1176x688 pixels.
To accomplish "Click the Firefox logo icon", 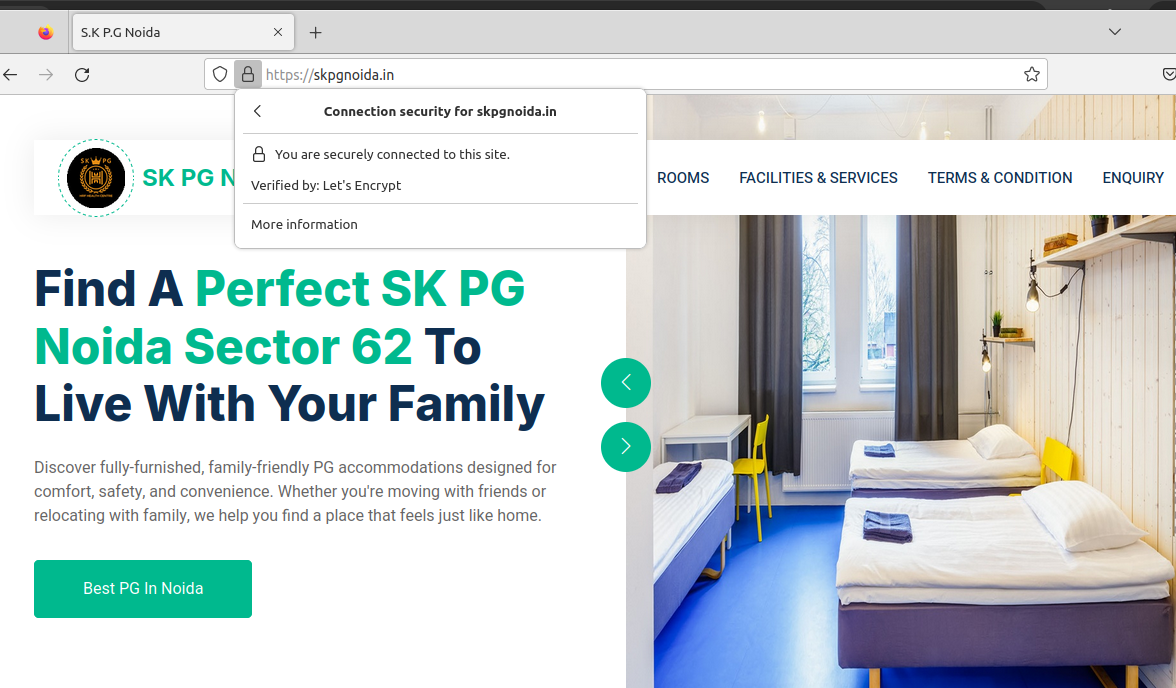I will tap(45, 32).
